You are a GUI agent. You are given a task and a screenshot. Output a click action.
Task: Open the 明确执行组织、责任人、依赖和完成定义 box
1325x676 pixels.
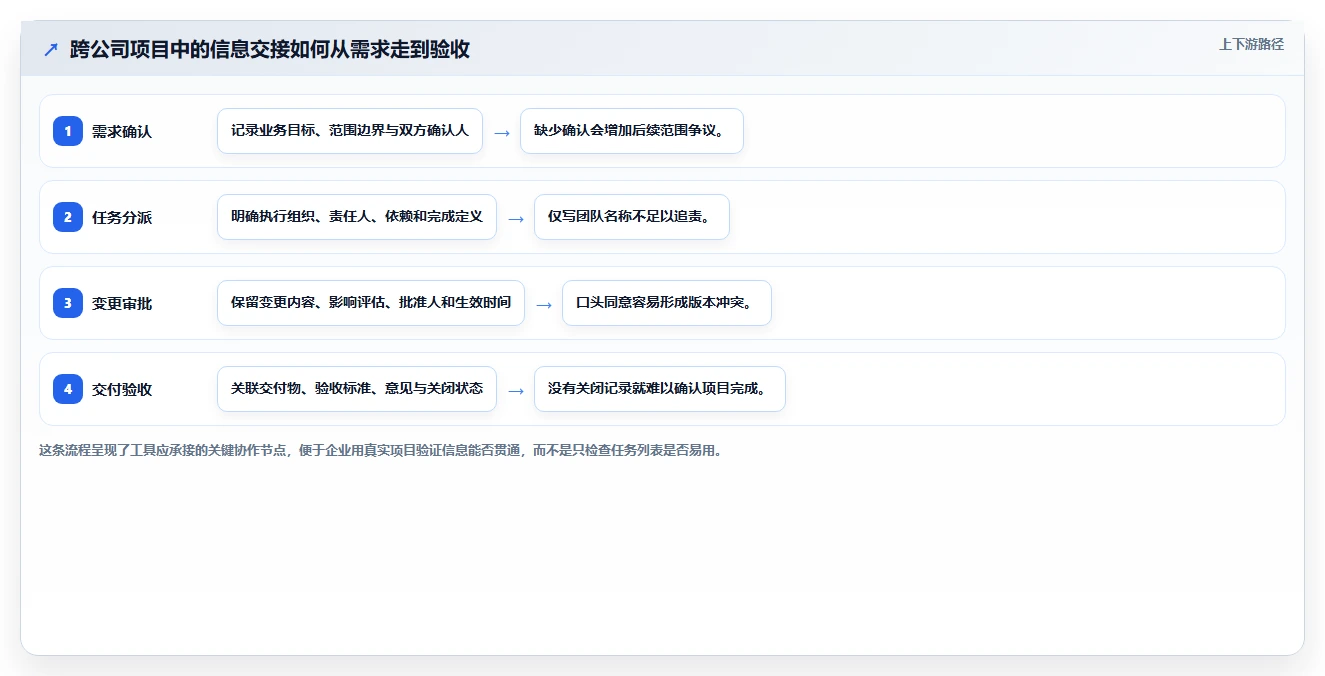[x=357, y=217]
